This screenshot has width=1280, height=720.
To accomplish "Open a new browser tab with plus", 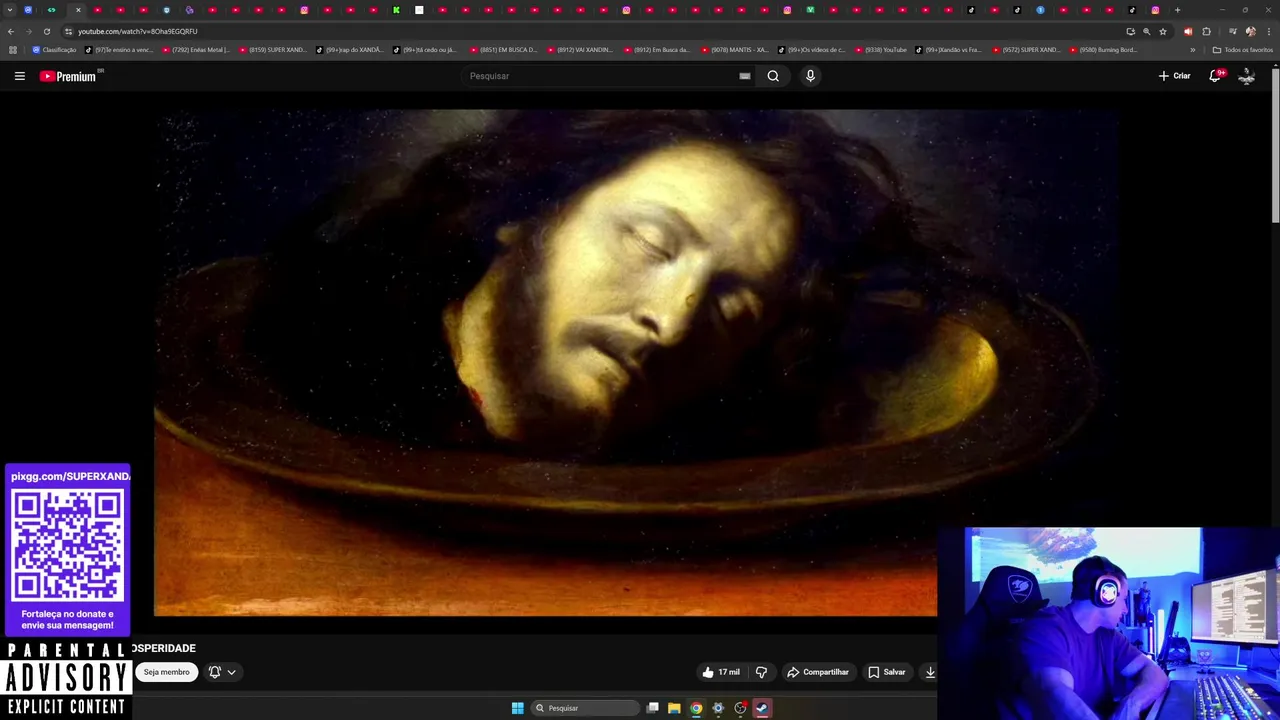I will (x=1177, y=10).
